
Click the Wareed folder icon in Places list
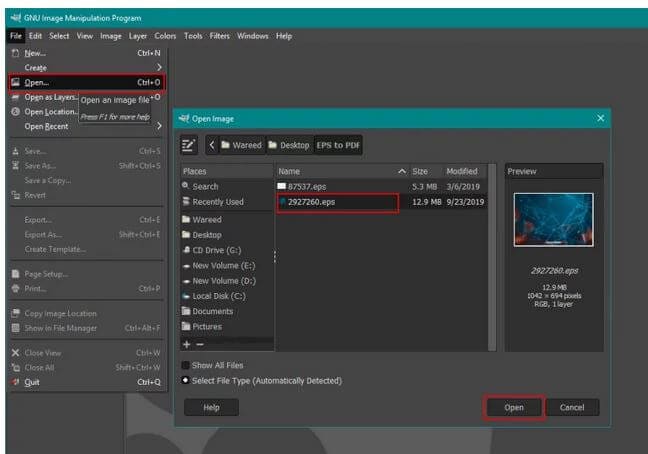[186, 219]
